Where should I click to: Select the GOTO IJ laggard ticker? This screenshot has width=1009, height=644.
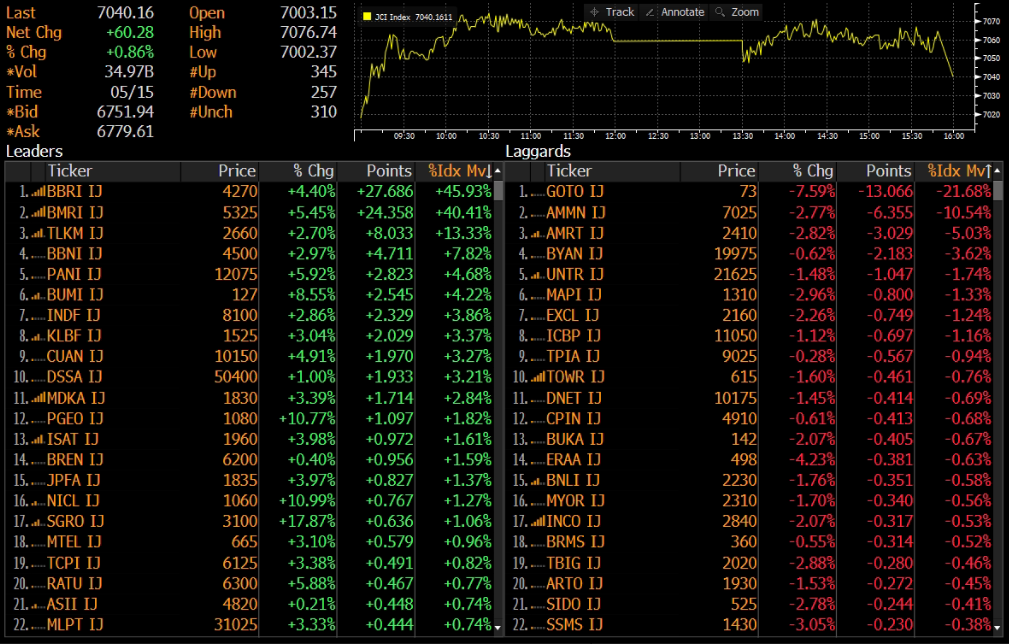click(575, 192)
